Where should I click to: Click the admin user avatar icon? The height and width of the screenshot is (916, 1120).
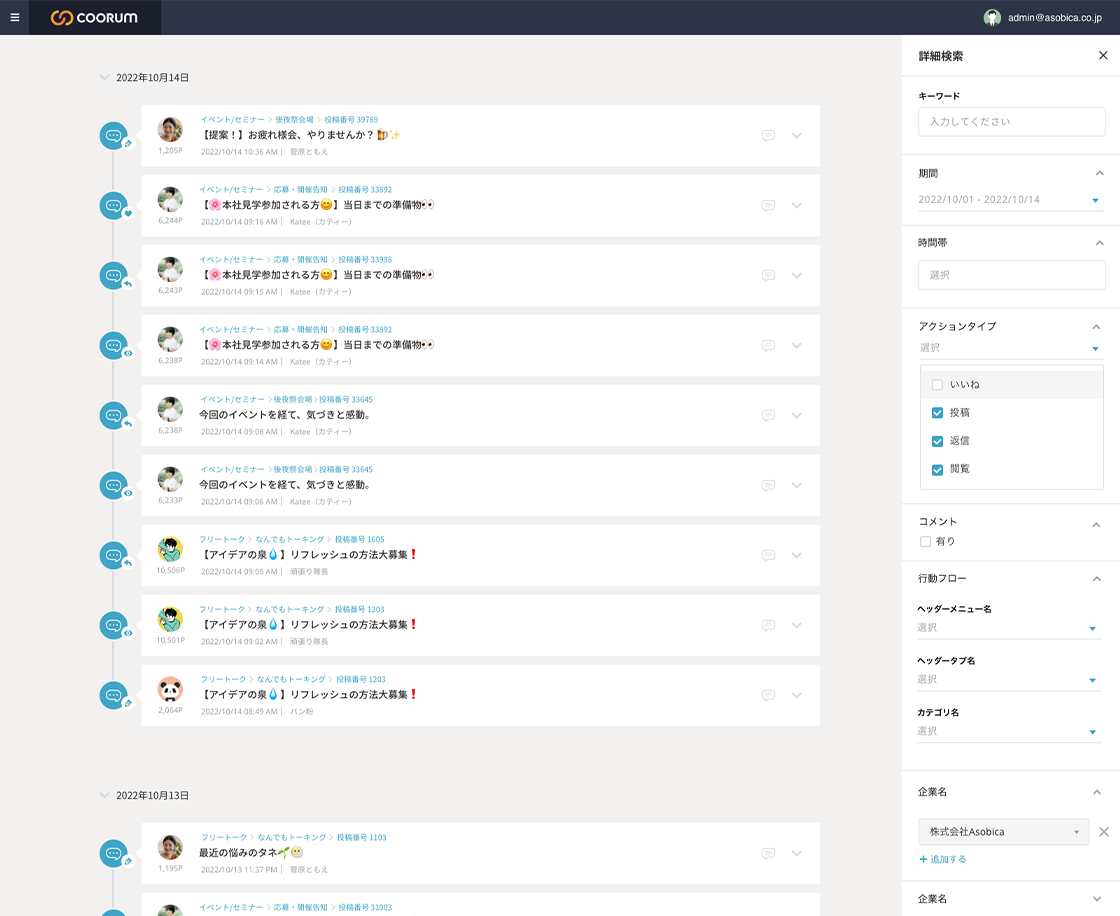[x=992, y=17]
